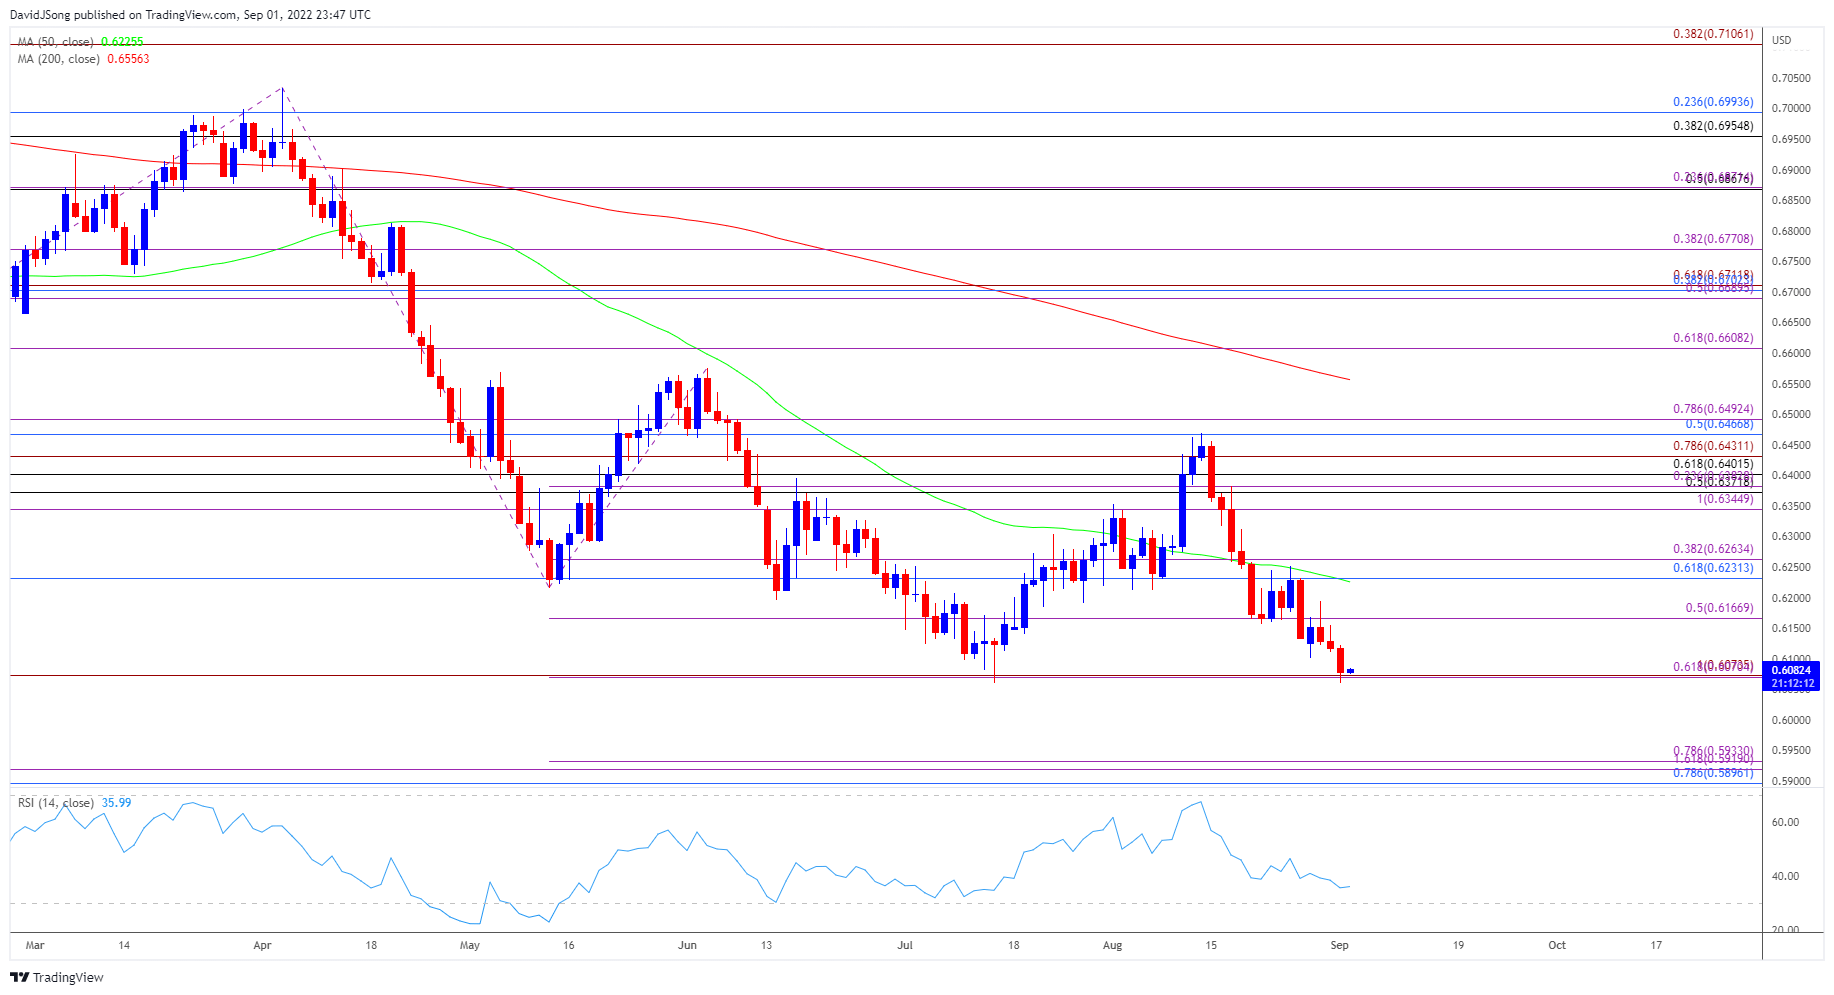Click the Jul label on time axis

tap(905, 945)
